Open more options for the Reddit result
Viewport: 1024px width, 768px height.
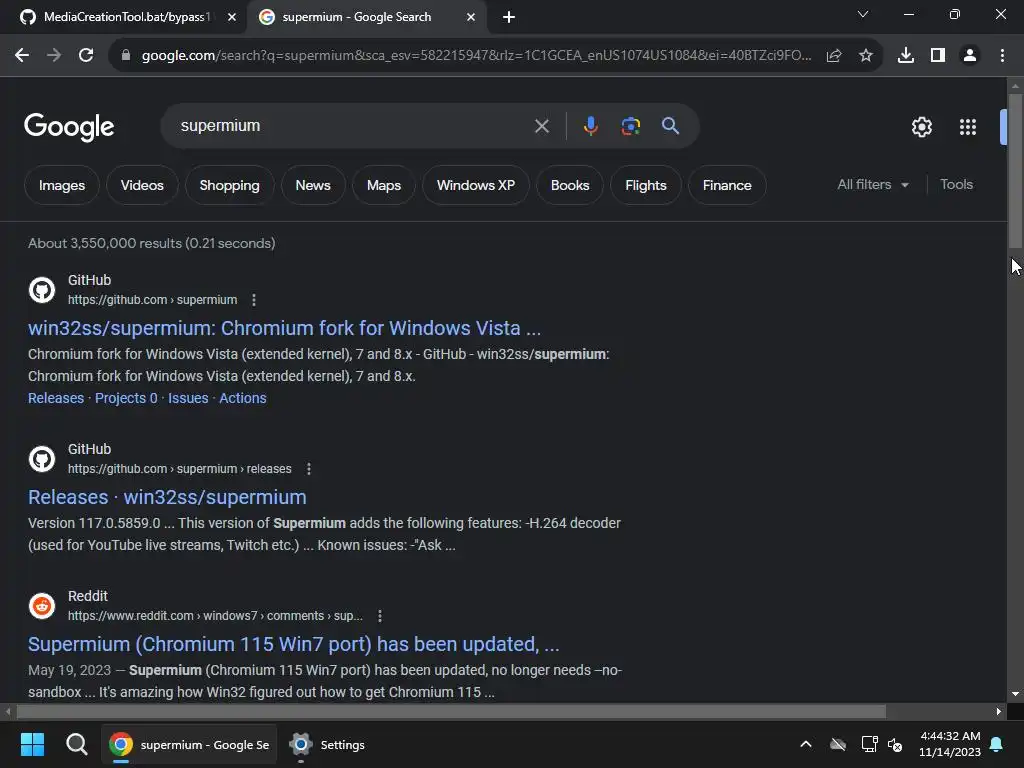coord(379,616)
